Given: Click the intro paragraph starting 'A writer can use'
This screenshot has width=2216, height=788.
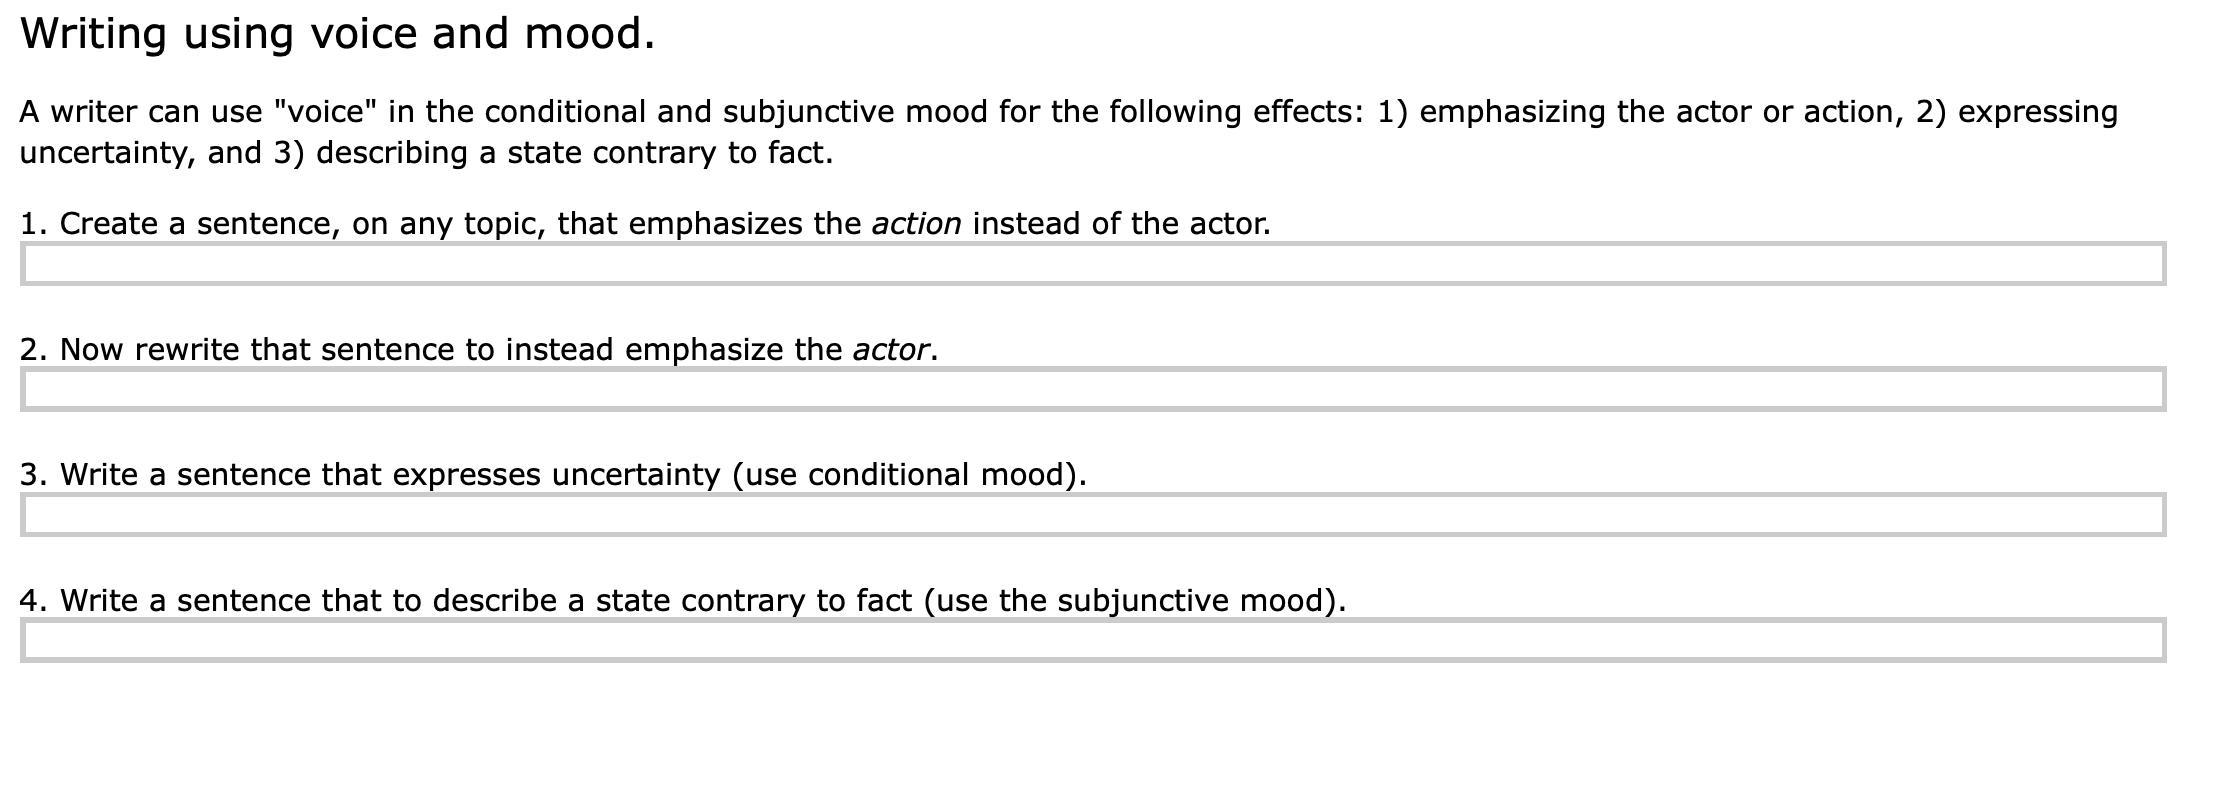Looking at the screenshot, I should (1068, 132).
